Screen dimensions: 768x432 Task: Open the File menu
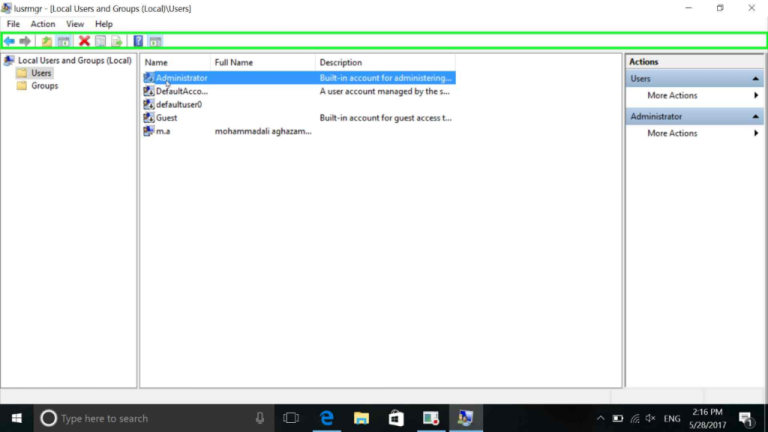click(x=13, y=24)
